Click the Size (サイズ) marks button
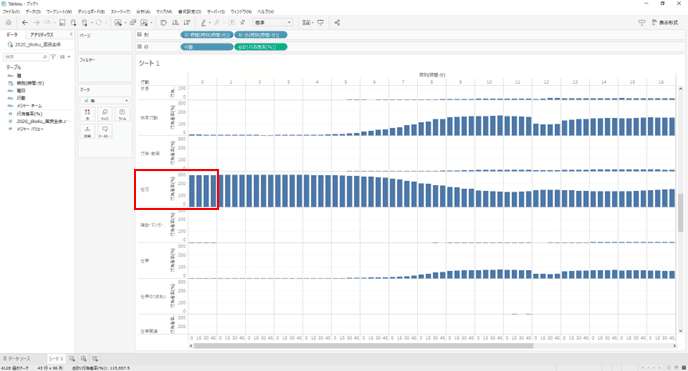The height and width of the screenshot is (371, 688). click(104, 114)
